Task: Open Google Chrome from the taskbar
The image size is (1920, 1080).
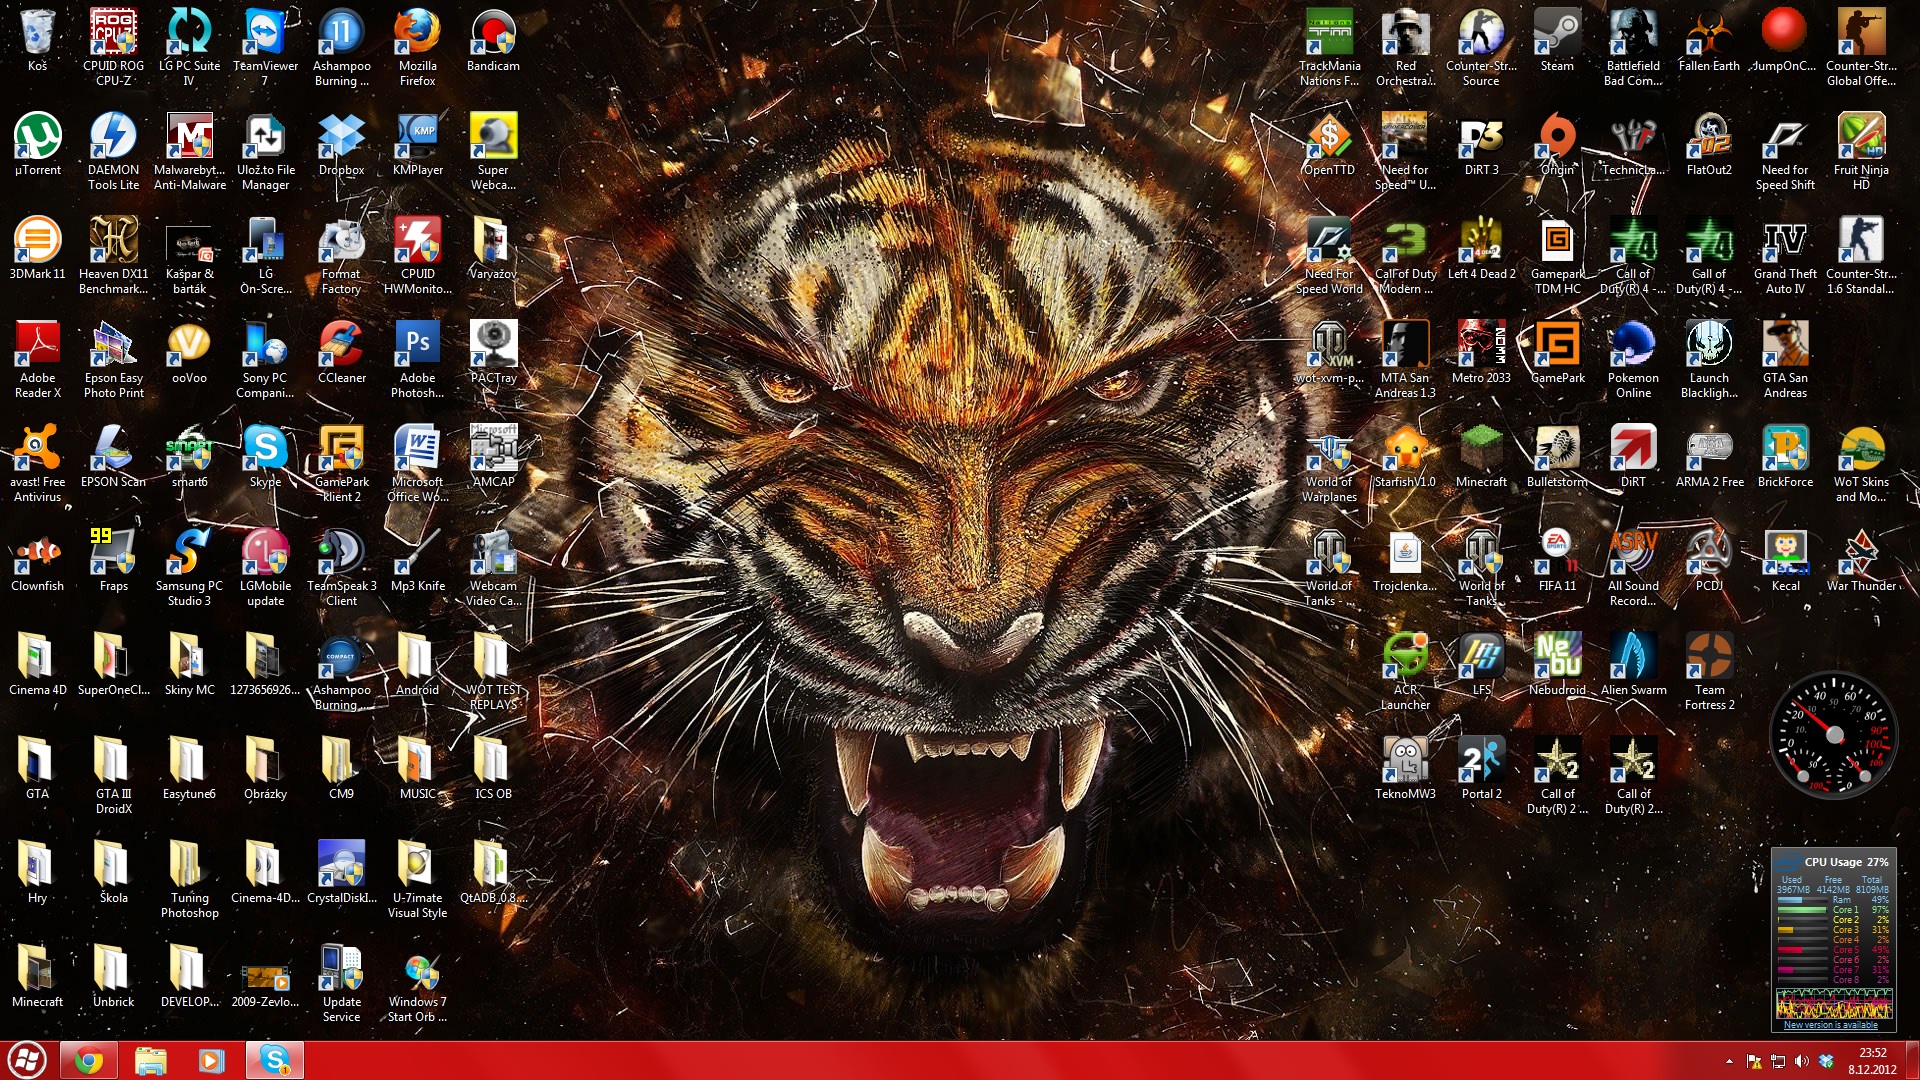Action: [x=89, y=1060]
